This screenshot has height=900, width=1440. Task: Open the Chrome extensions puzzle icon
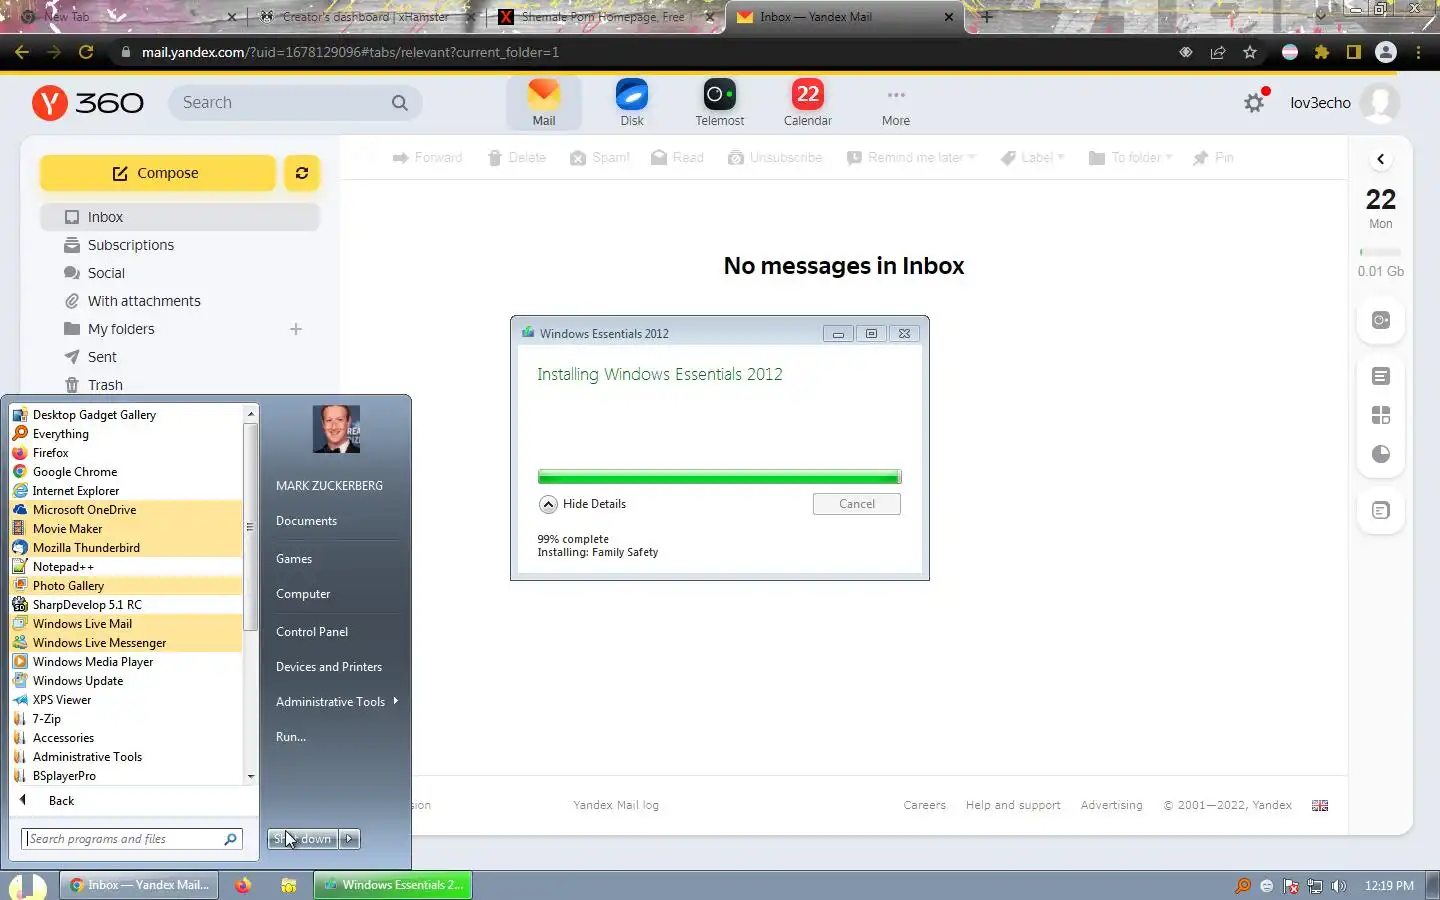[x=1322, y=52]
